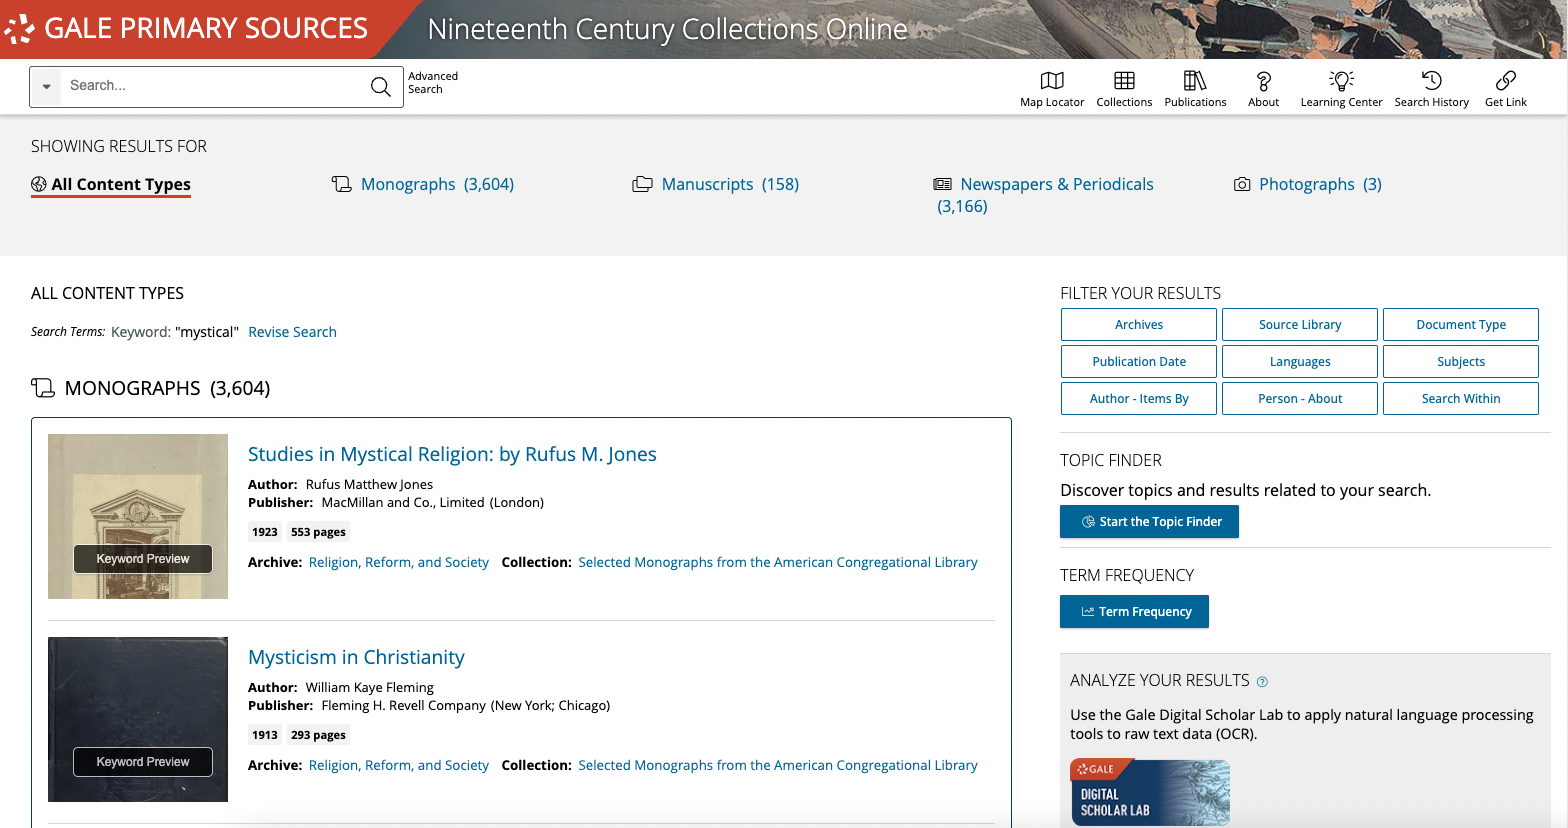Filter results by Publication Date
Screen dimensions: 1568x828
(1139, 362)
